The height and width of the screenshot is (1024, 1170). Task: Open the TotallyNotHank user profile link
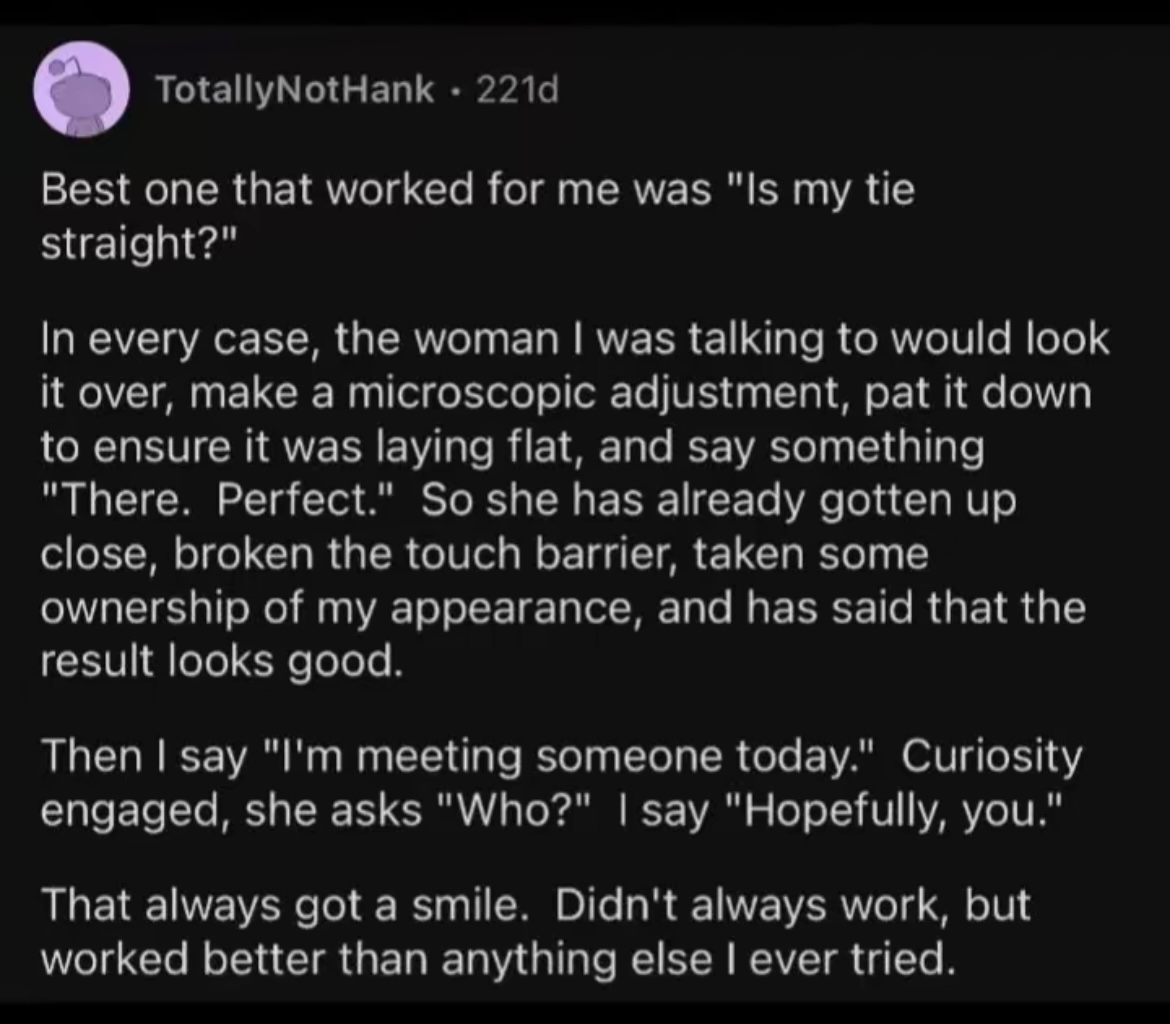coord(294,90)
